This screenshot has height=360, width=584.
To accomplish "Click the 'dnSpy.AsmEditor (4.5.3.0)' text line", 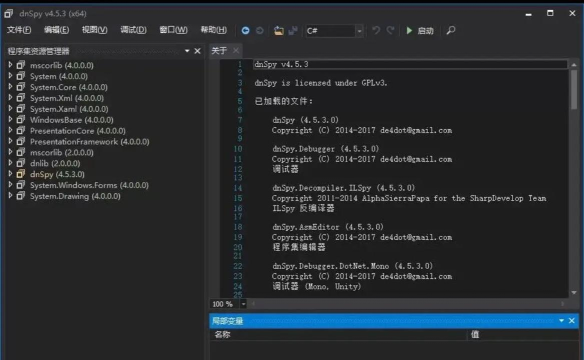I will pos(328,227).
